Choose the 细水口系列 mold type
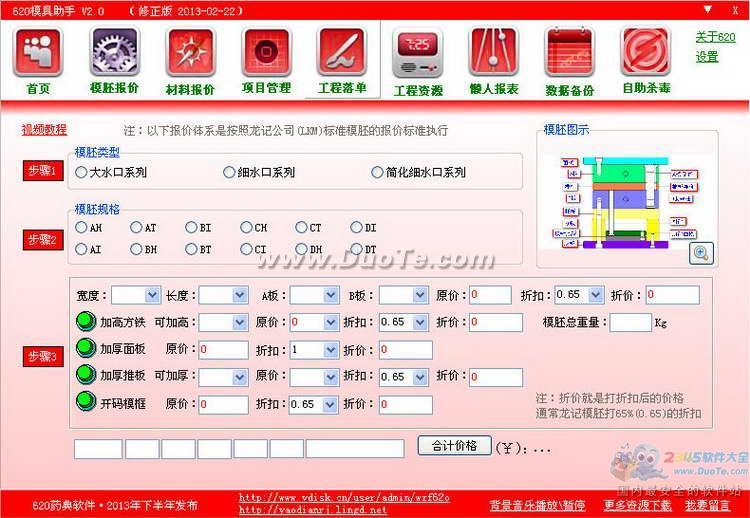Screen dimensions: 750x518 (229, 172)
